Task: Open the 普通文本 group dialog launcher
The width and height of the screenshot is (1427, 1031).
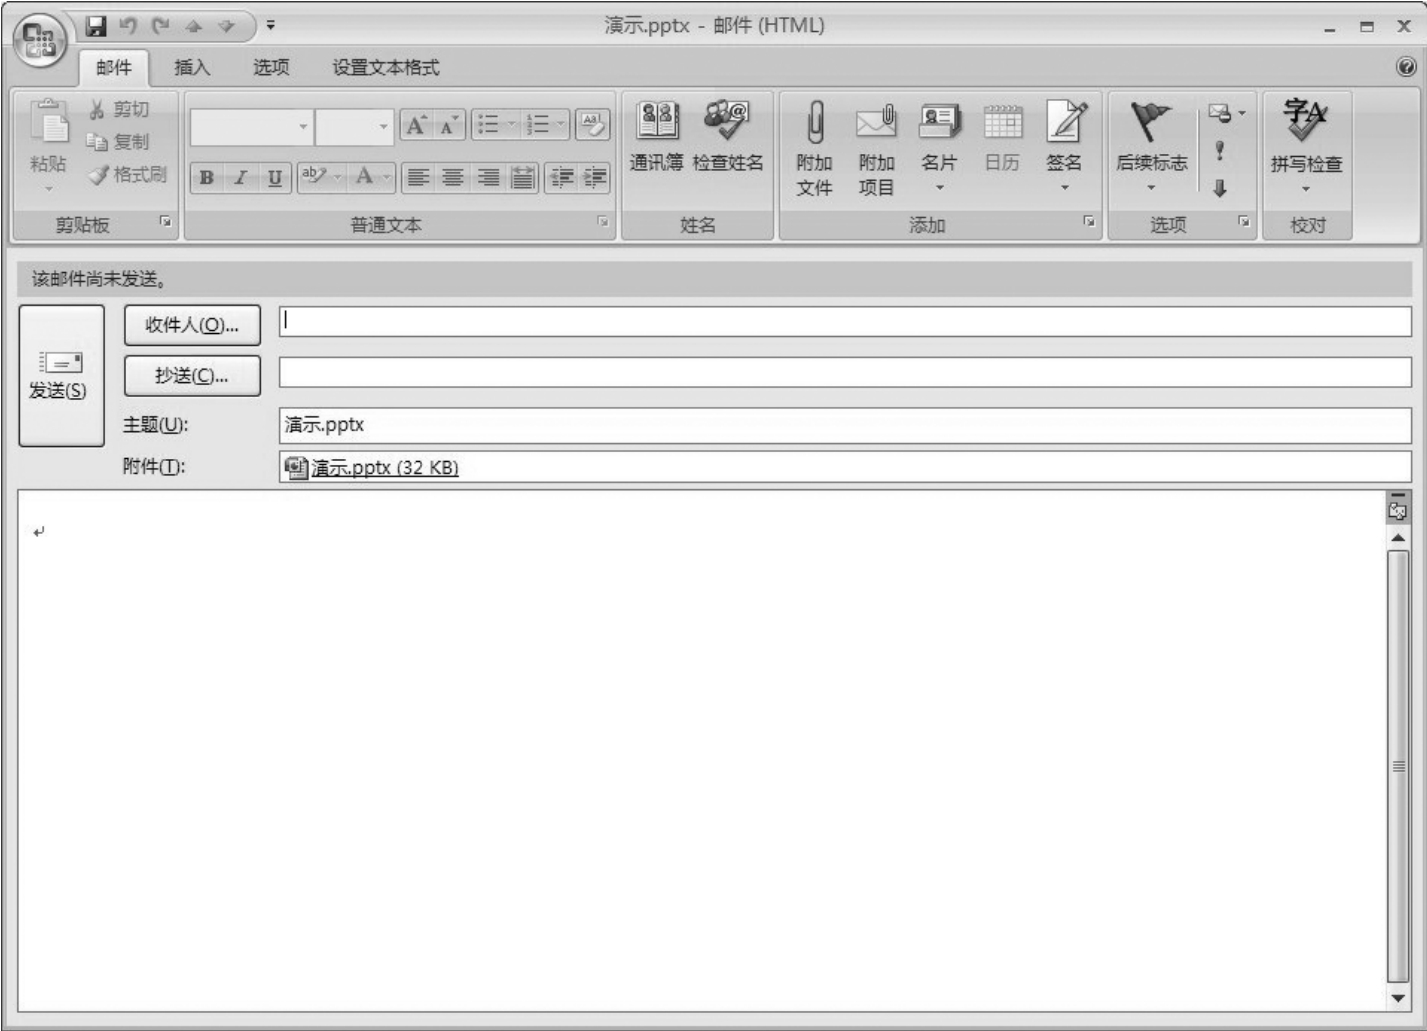Action: click(x=603, y=223)
